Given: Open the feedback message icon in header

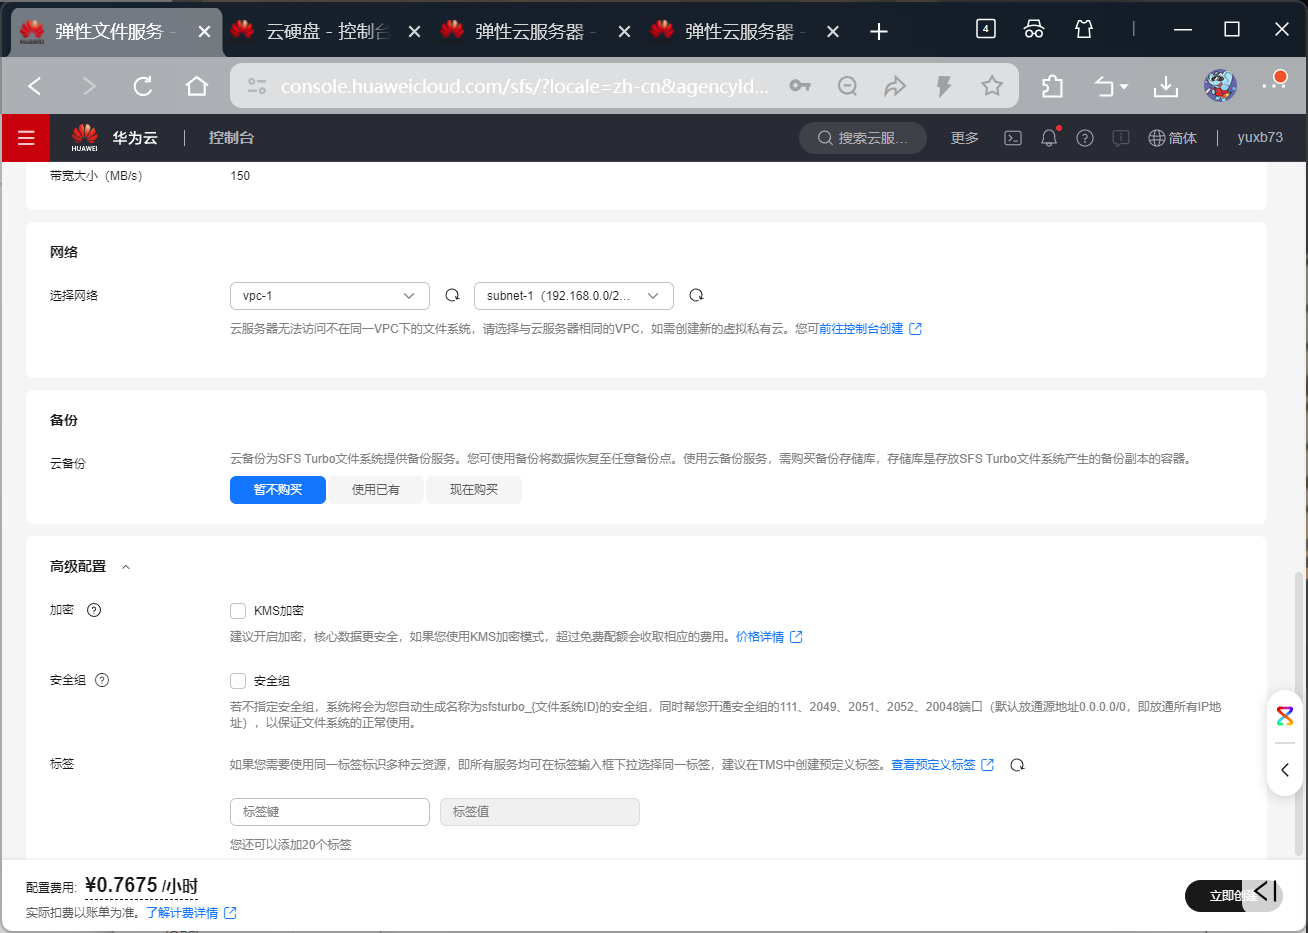Looking at the screenshot, I should [1121, 138].
